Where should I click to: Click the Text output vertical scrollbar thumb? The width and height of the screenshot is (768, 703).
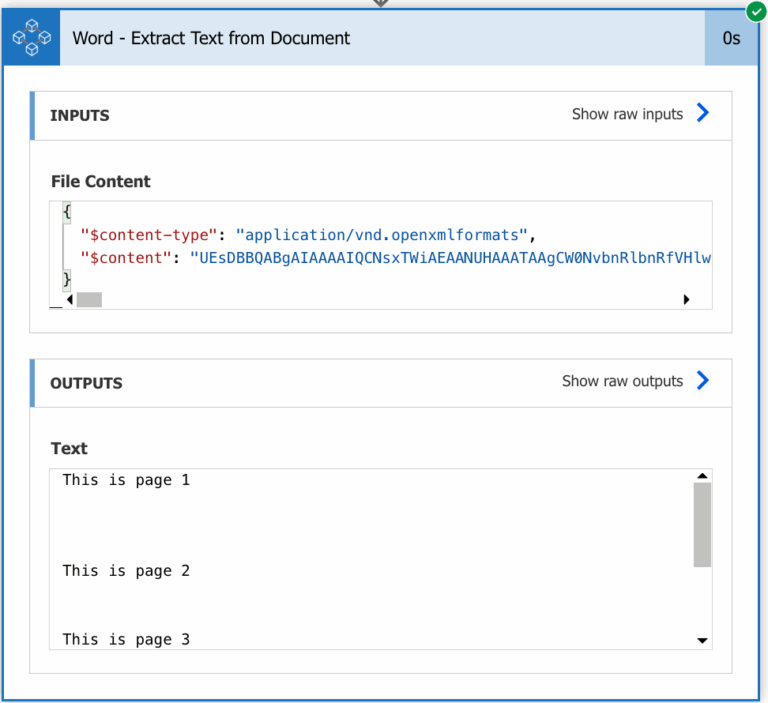point(702,525)
